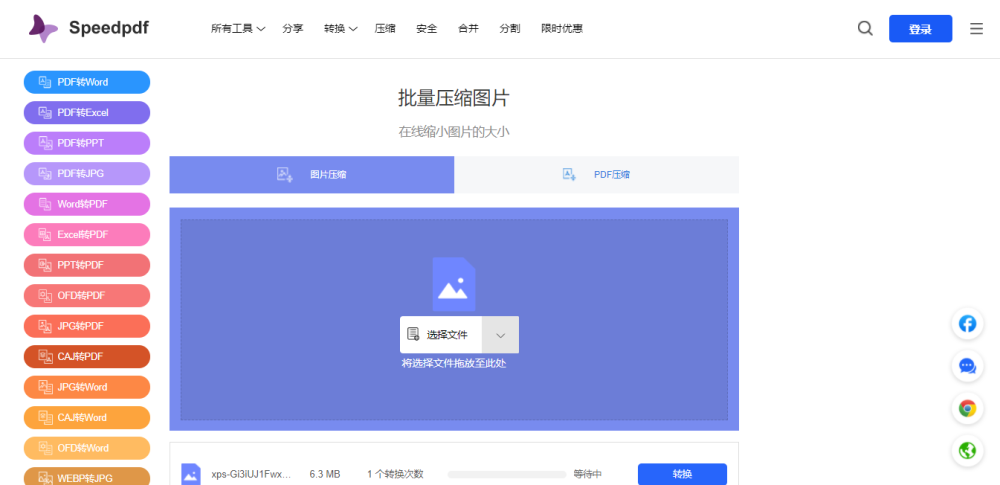1000x485 pixels.
Task: Open the 限时优惠 menu item
Action: 562,29
